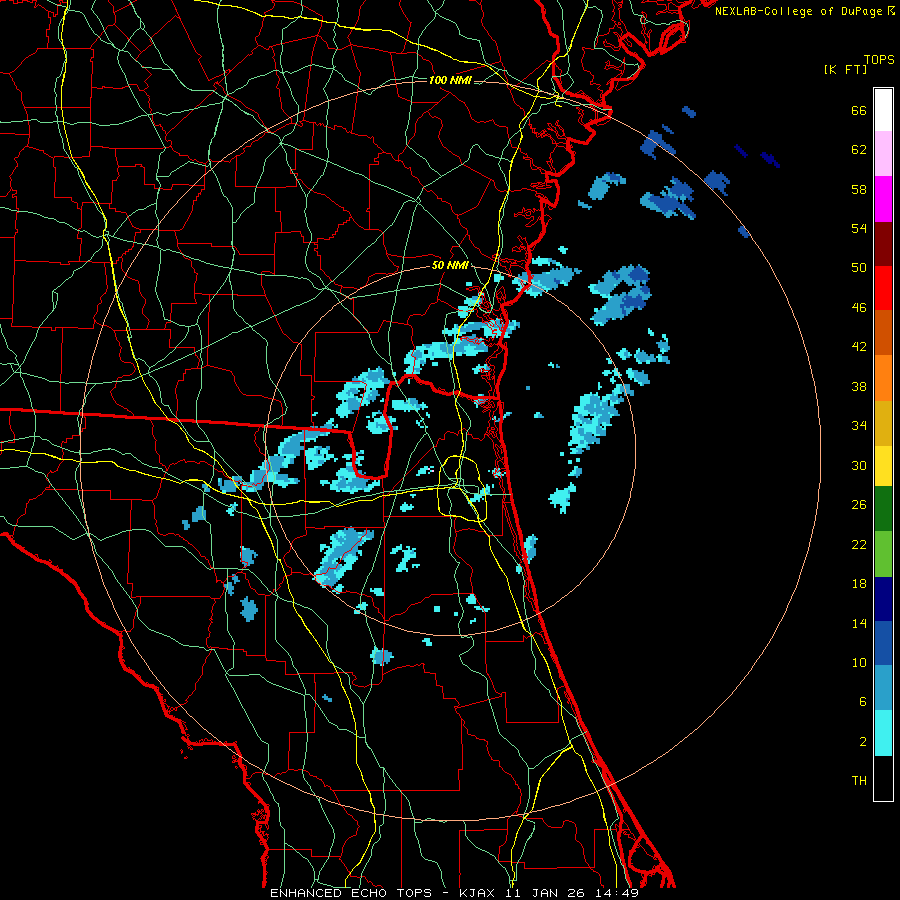Select the navy 22 kft legend swatch

[883, 599]
